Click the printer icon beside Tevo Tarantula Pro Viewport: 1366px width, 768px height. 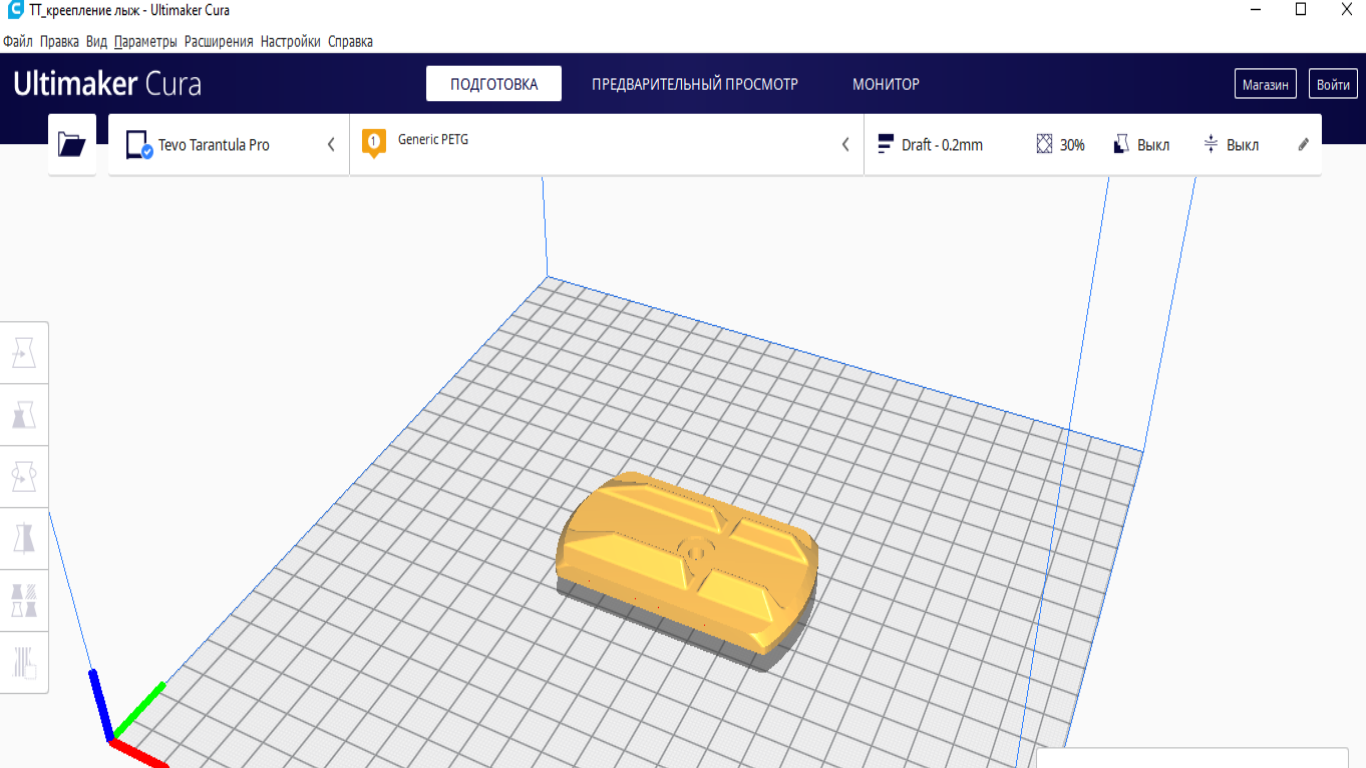pyautogui.click(x=139, y=146)
